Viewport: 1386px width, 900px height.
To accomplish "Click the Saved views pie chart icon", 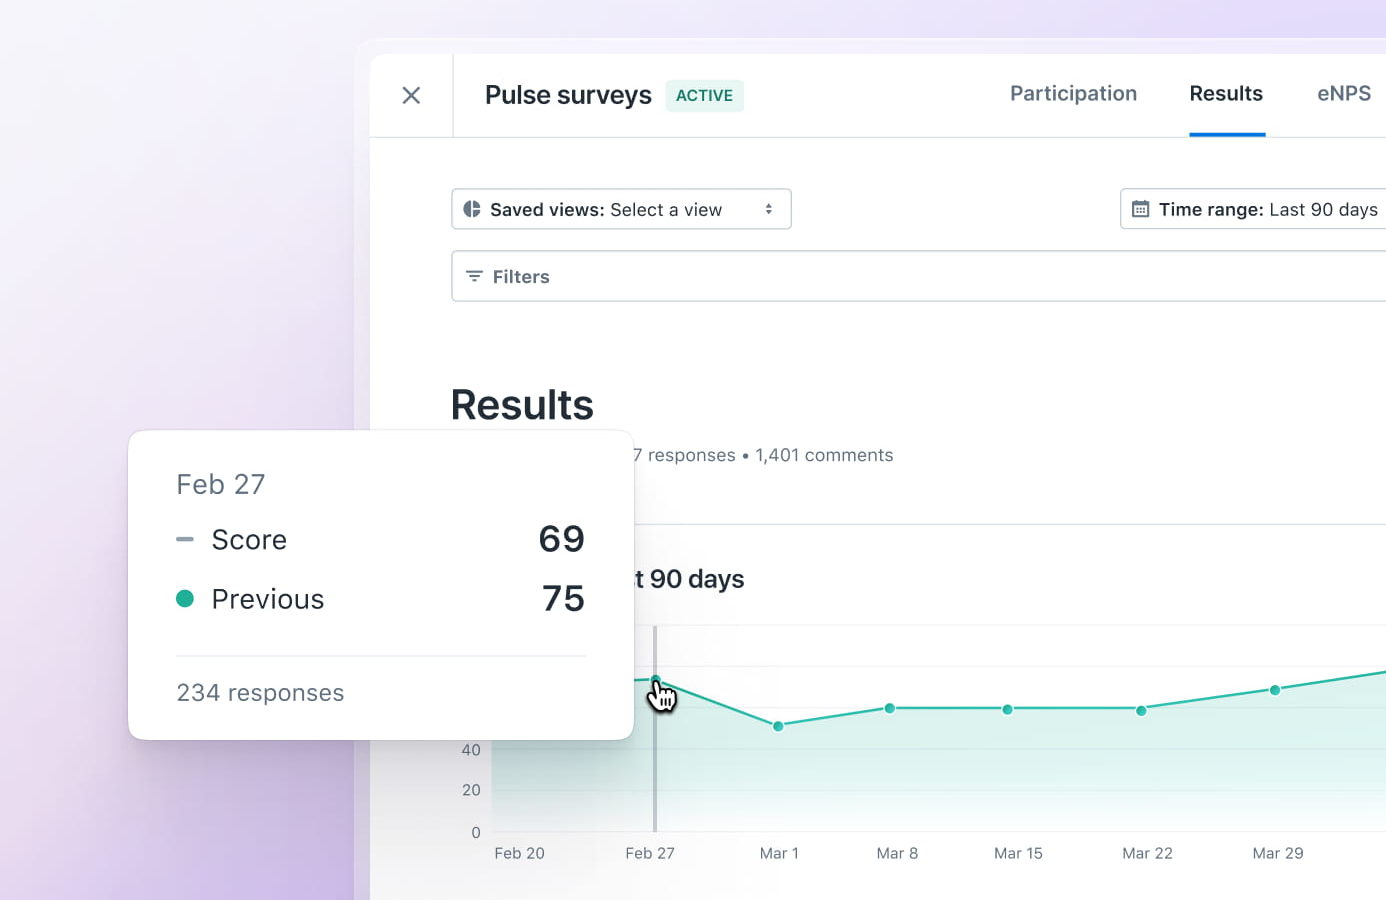I will point(472,209).
